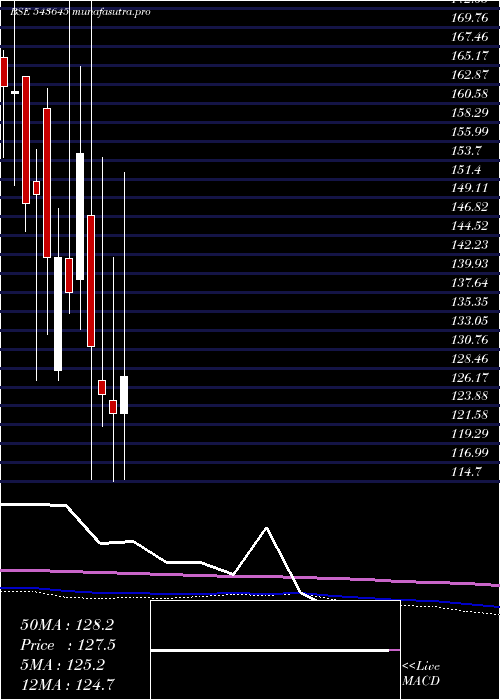Click the Price : 127.5 readout
Screen dimensions: 500x700
tap(68, 645)
